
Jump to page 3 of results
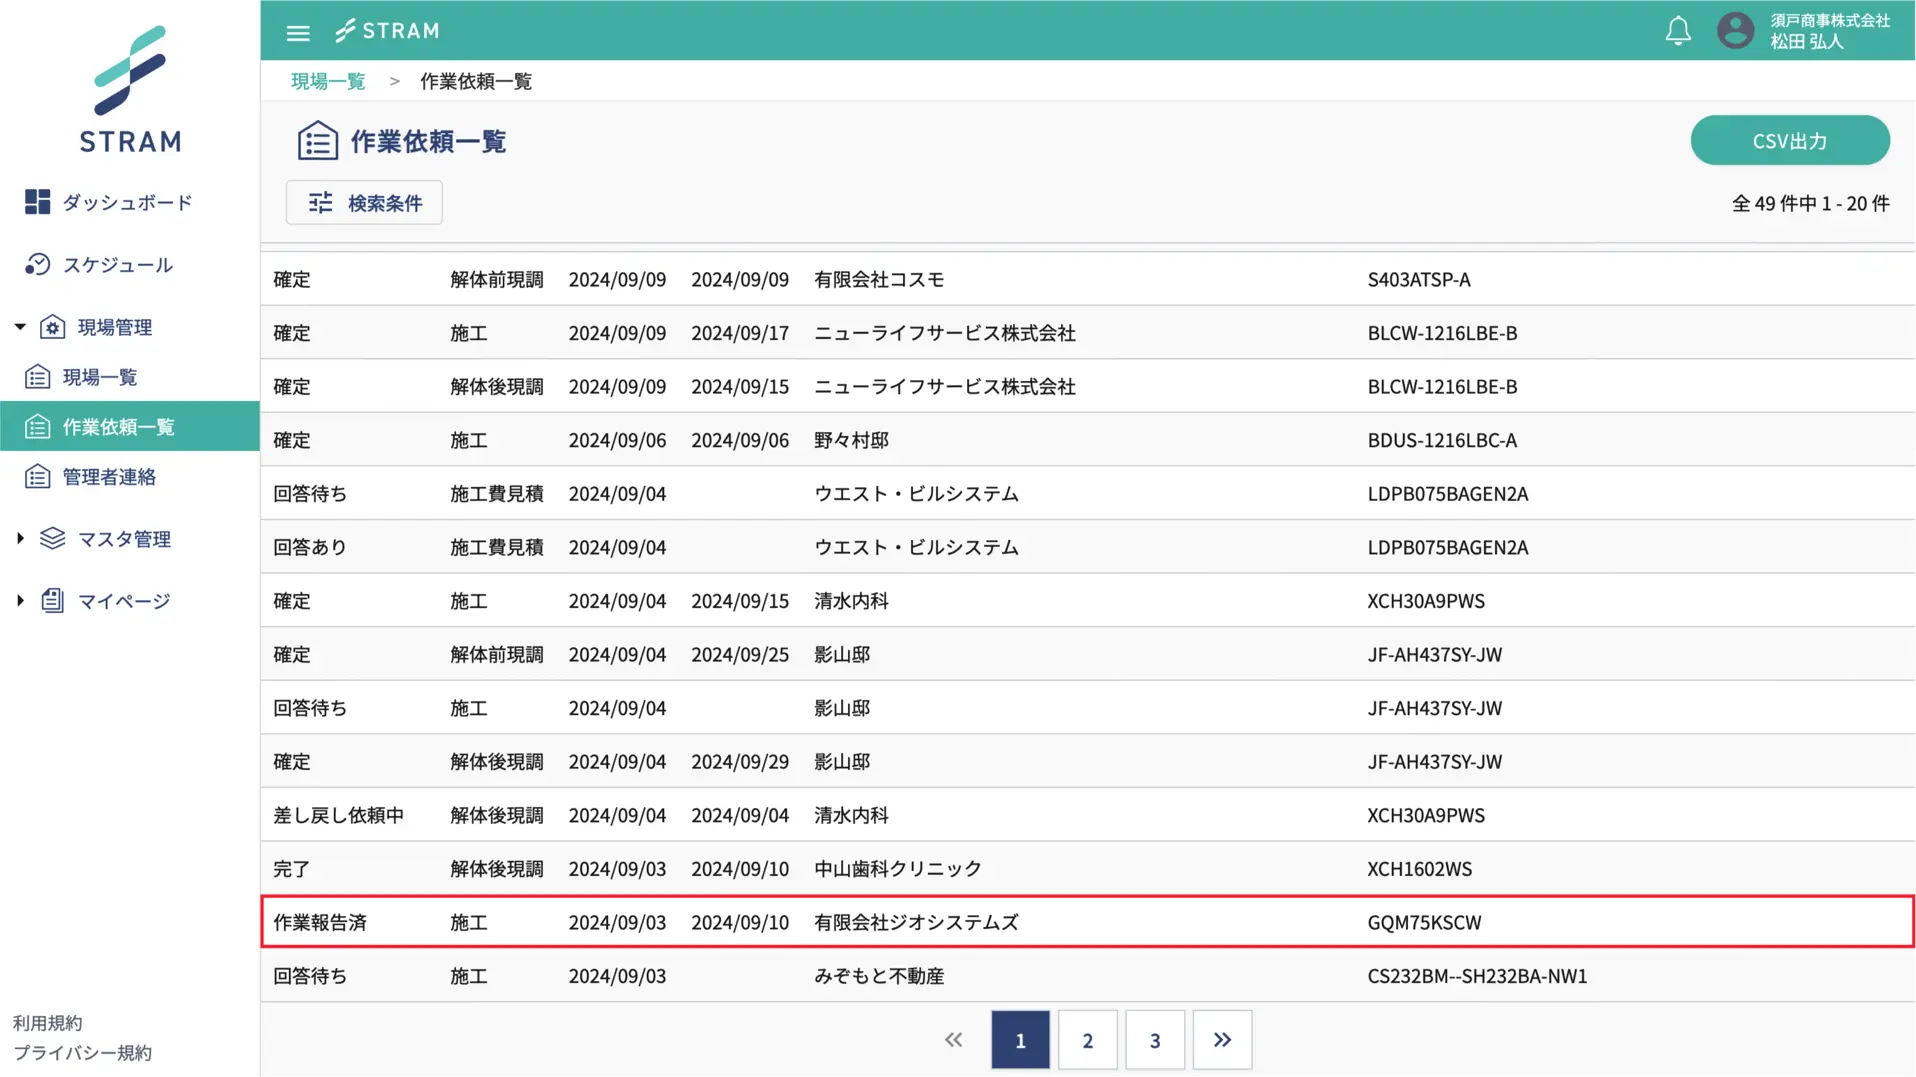(x=1154, y=1040)
